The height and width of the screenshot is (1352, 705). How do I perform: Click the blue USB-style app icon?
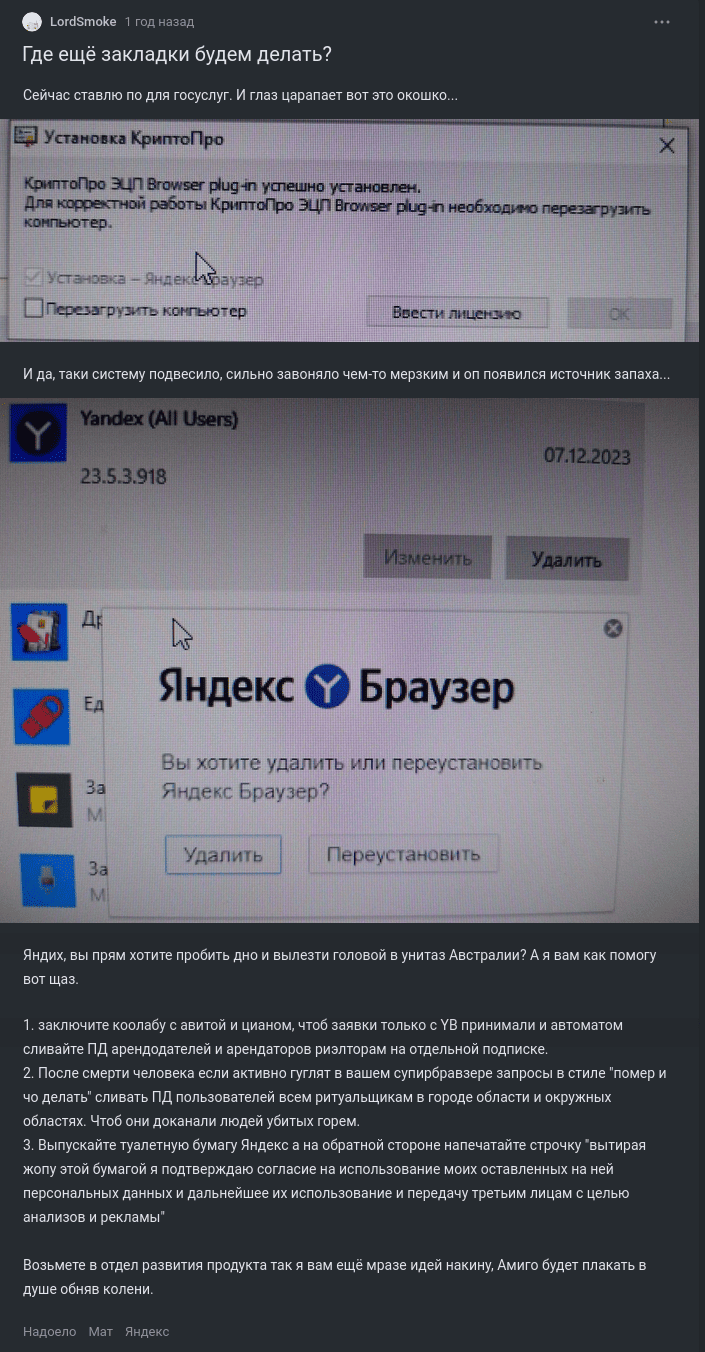pos(49,880)
